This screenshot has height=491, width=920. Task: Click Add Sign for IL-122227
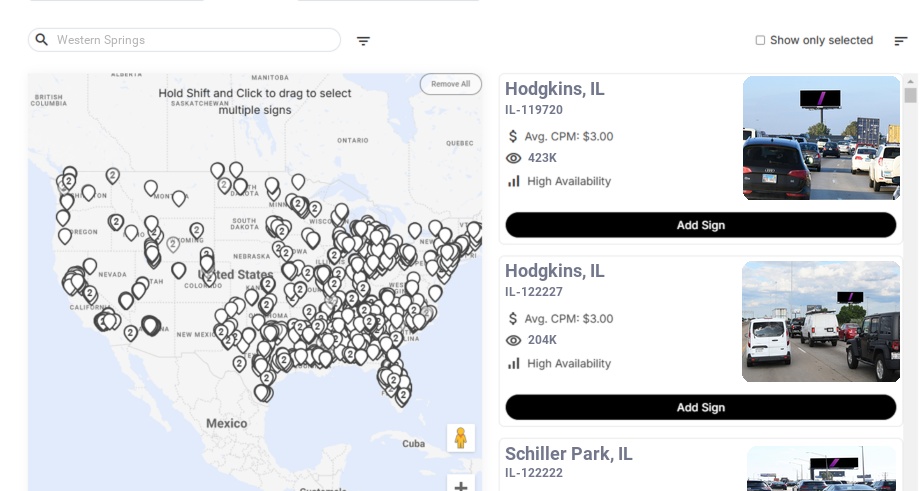coord(700,407)
